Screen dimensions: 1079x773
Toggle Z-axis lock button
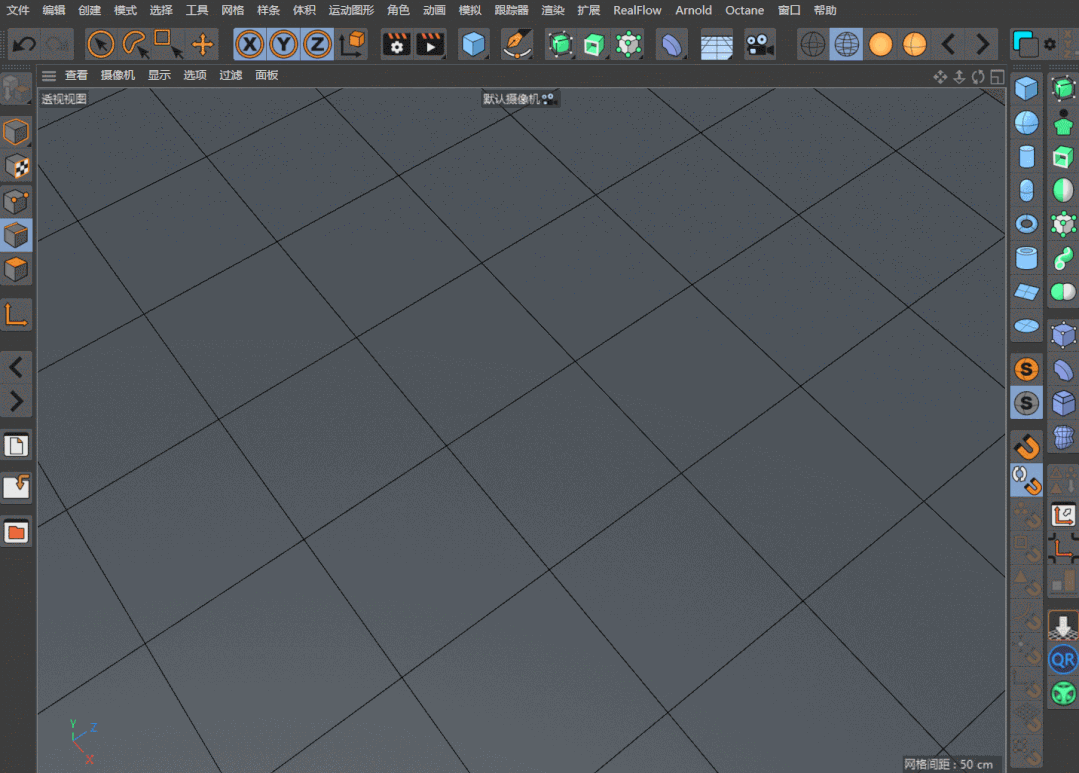[x=316, y=44]
